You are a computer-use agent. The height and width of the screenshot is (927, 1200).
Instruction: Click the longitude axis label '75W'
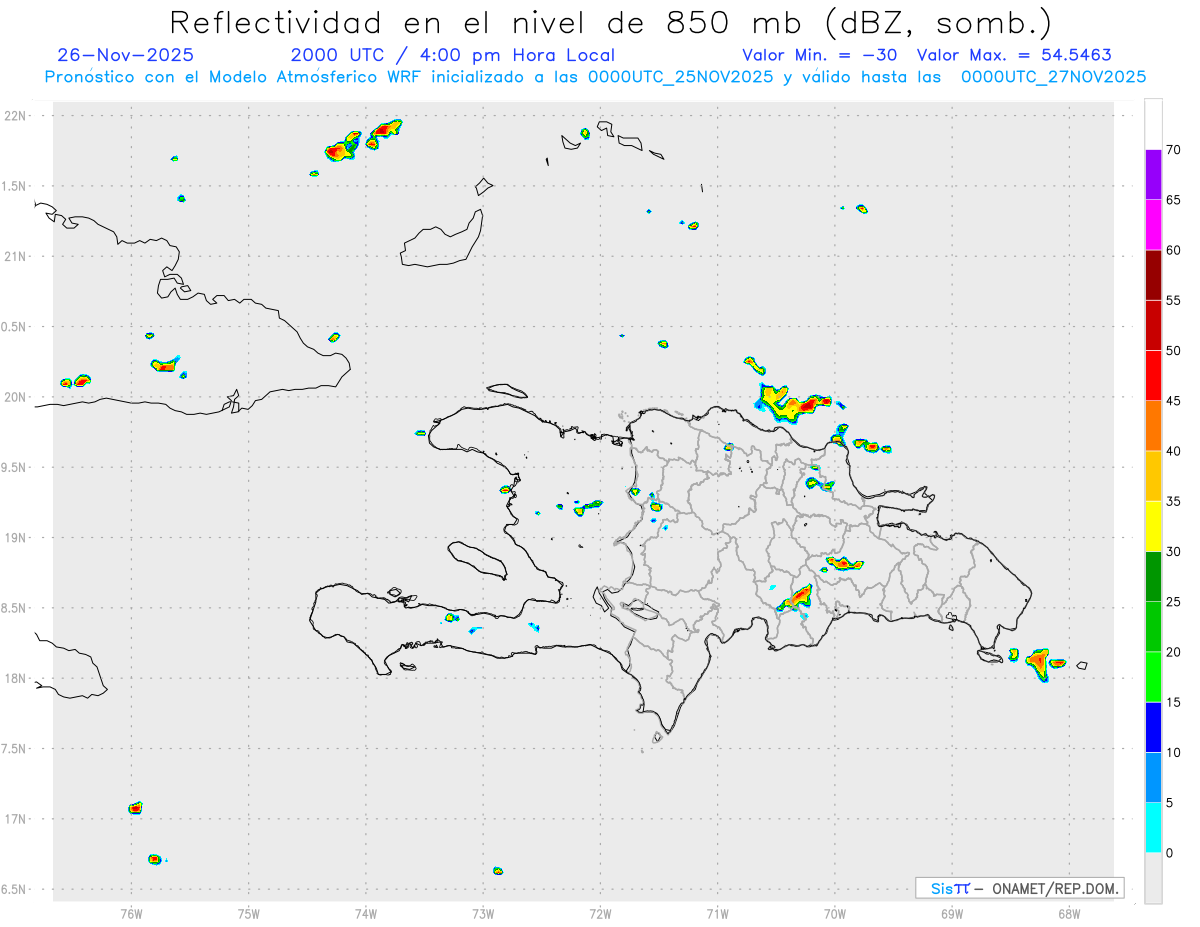click(249, 914)
